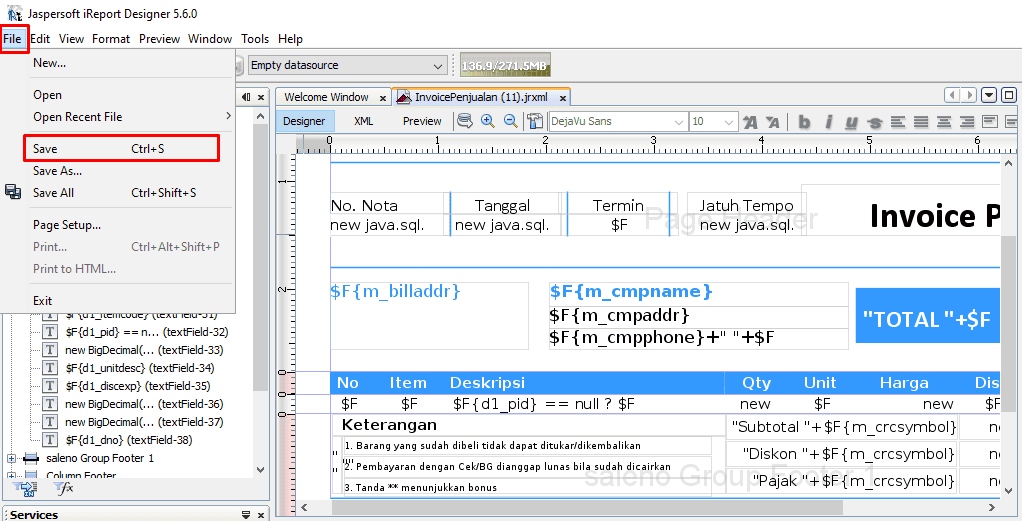Select the $F{m_cmpname} field in the designer
The image size is (1022, 521).
click(698, 292)
